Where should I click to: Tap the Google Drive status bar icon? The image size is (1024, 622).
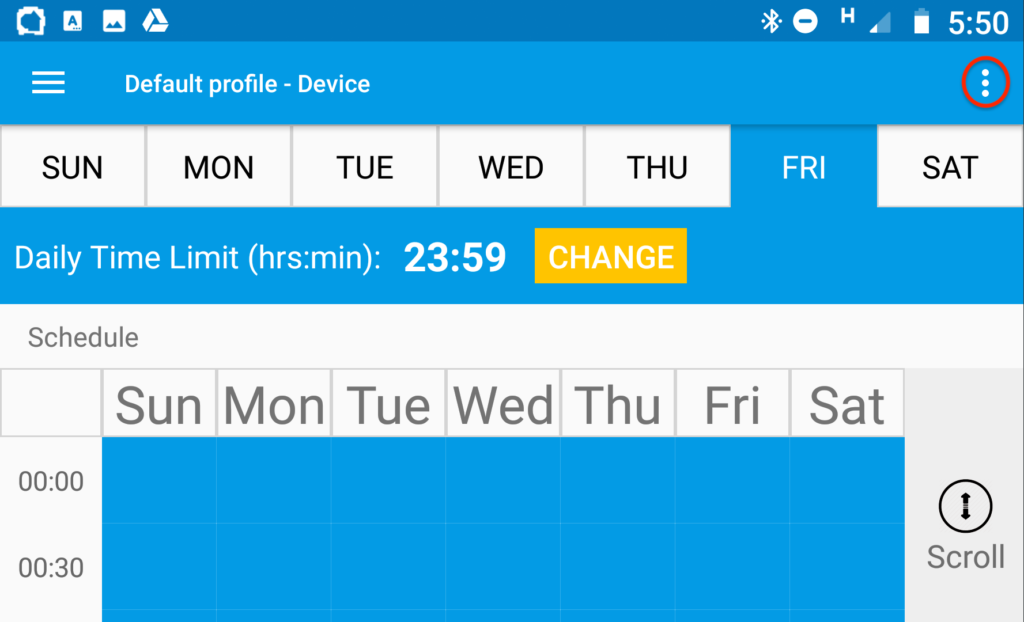pyautogui.click(x=155, y=21)
